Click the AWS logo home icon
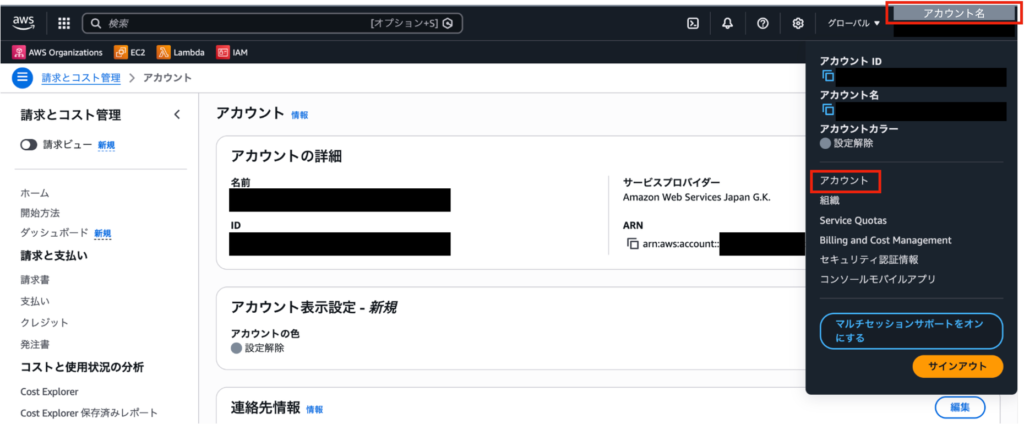 point(24,22)
